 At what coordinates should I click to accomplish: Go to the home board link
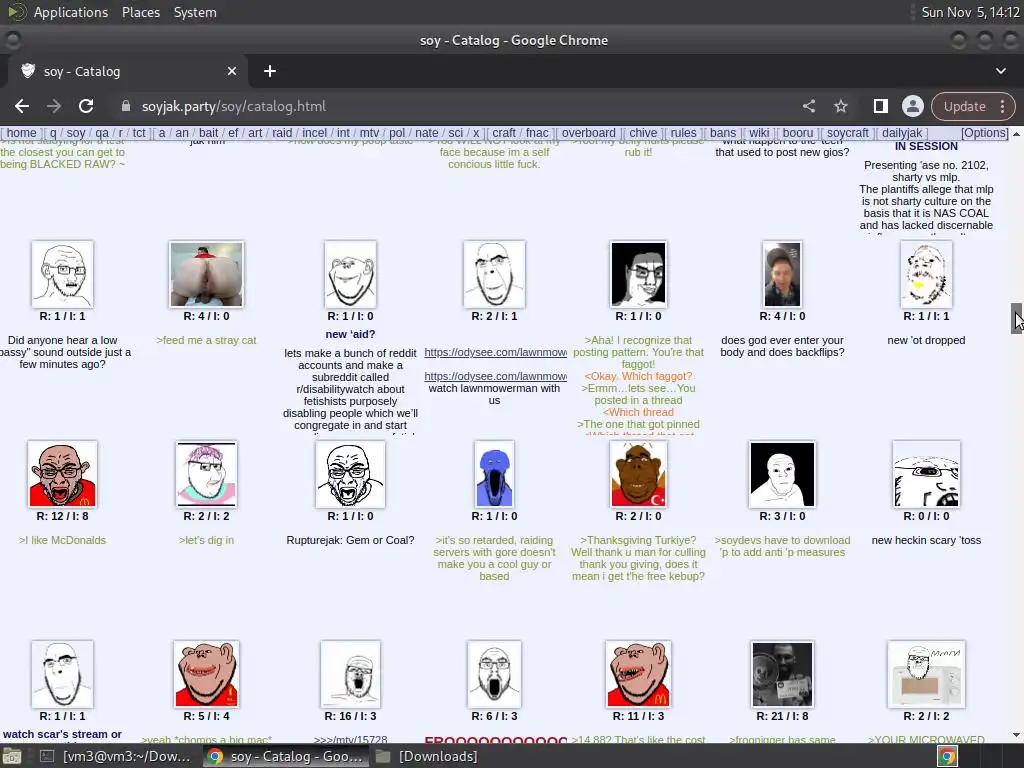(22, 133)
